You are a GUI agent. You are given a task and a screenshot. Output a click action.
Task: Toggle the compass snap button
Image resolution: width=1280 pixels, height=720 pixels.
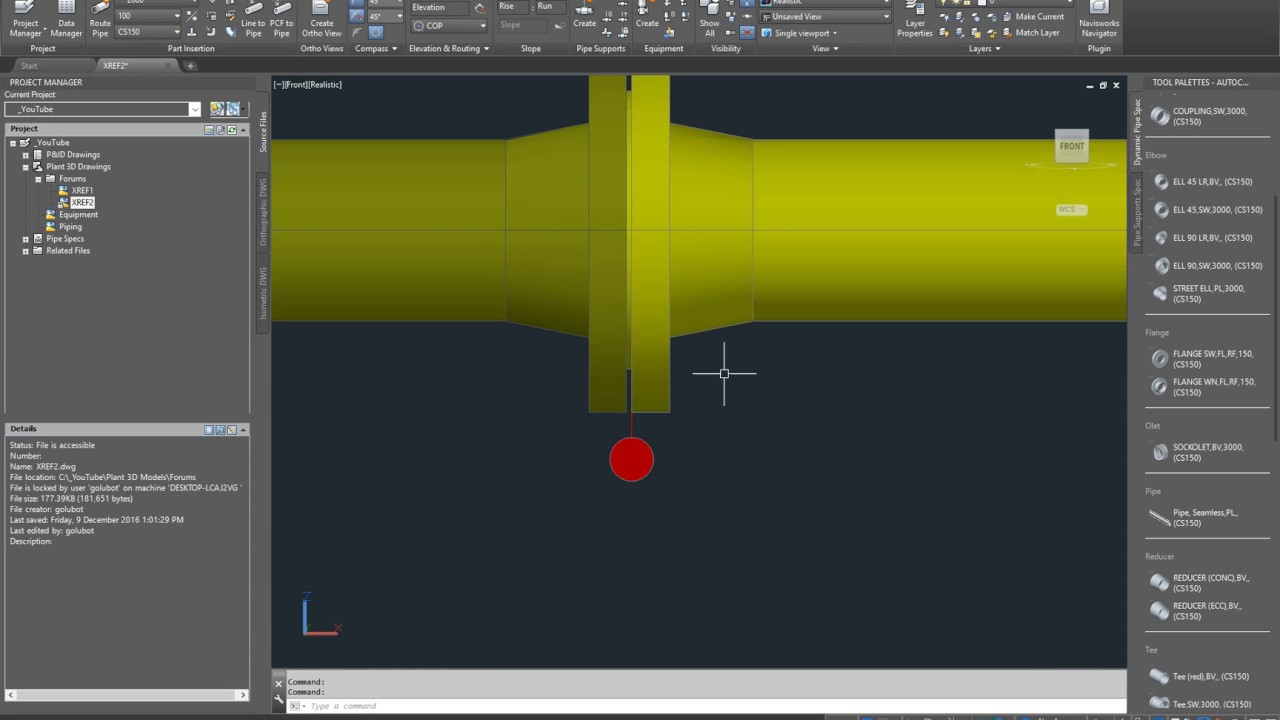pos(357,17)
